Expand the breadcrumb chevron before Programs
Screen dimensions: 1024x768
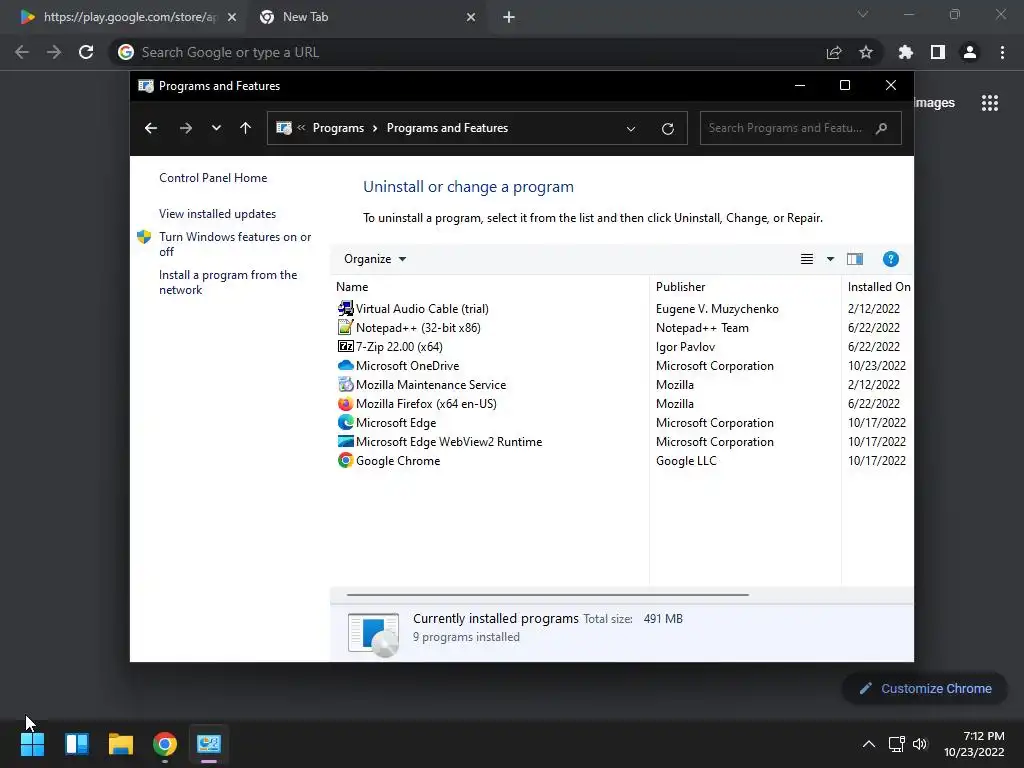click(301, 128)
